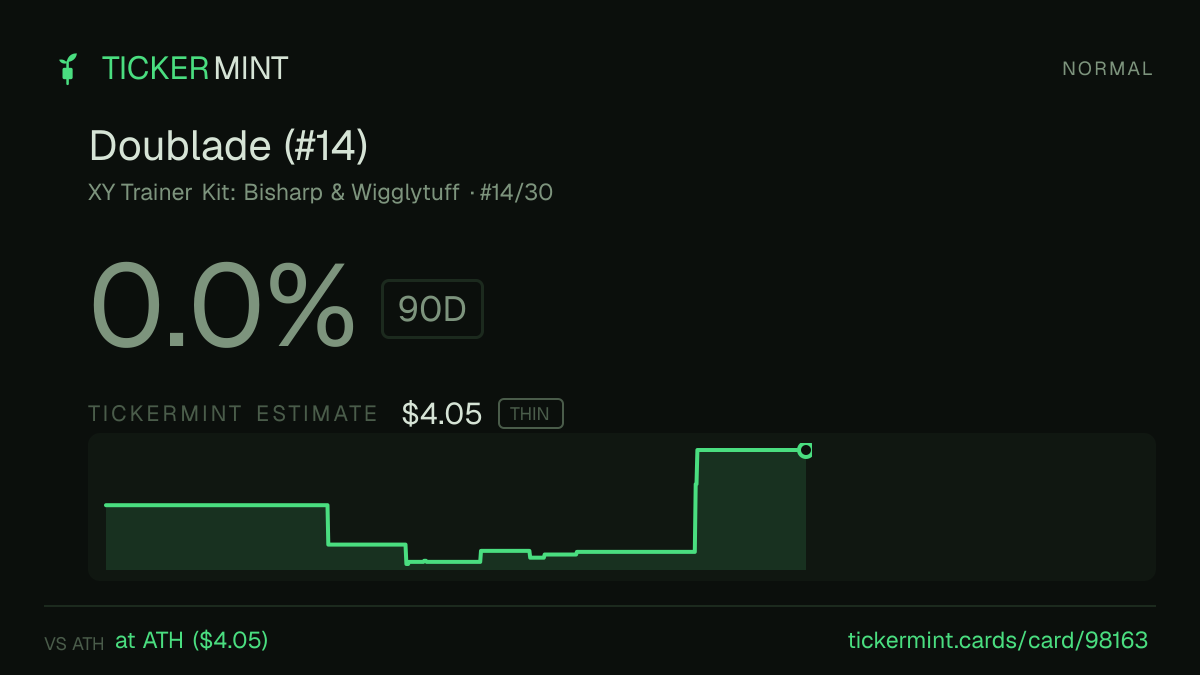Click the Doublade (#14) card title
This screenshot has width=1200, height=675.
(x=229, y=146)
